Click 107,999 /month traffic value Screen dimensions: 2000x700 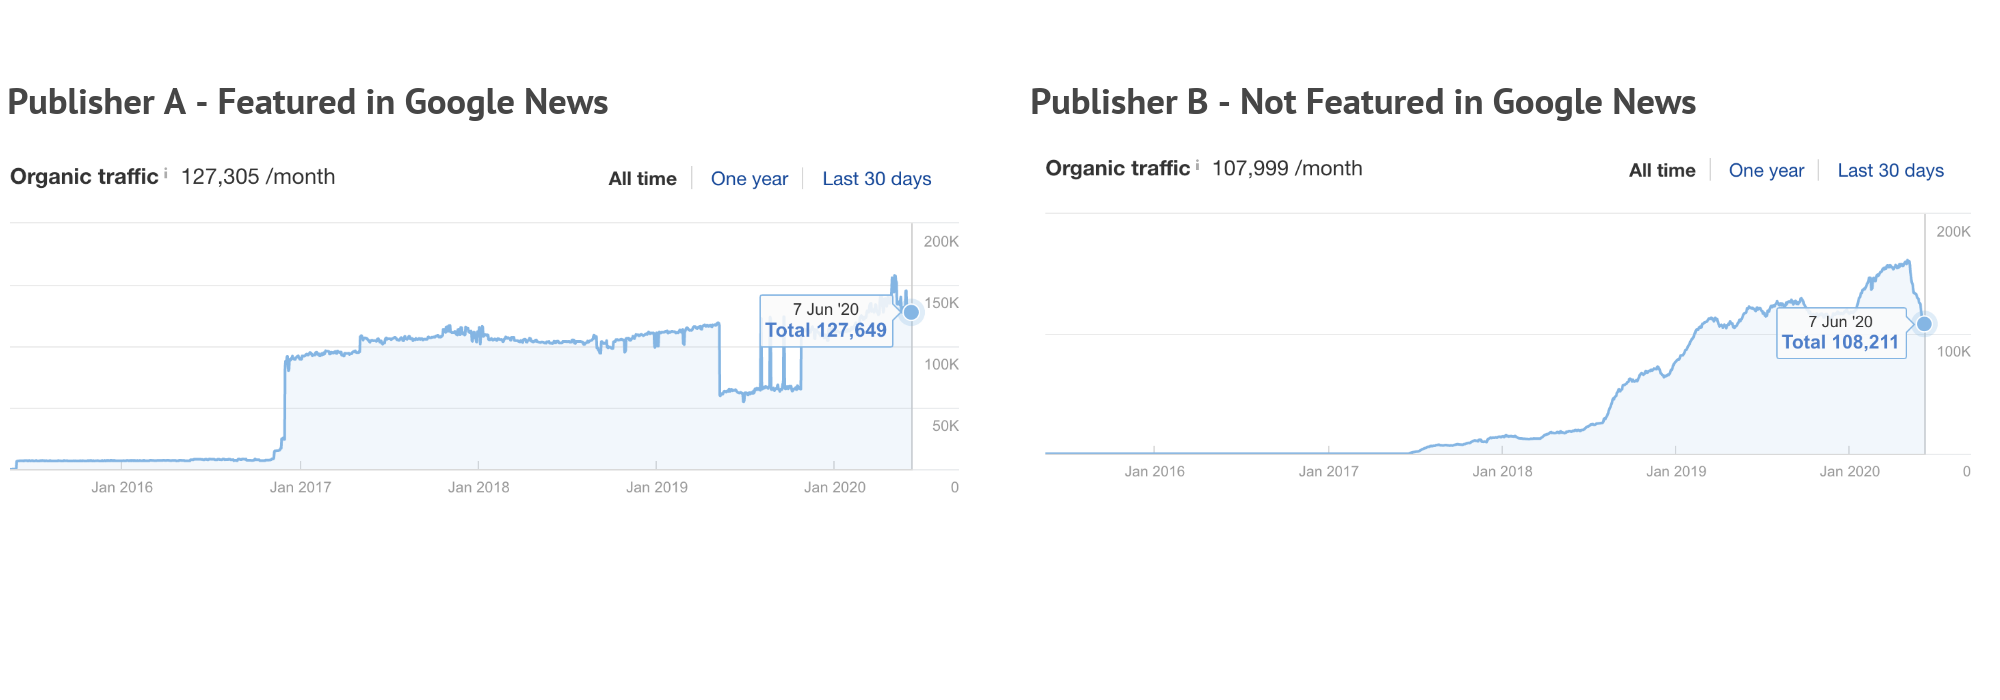coord(1287,168)
